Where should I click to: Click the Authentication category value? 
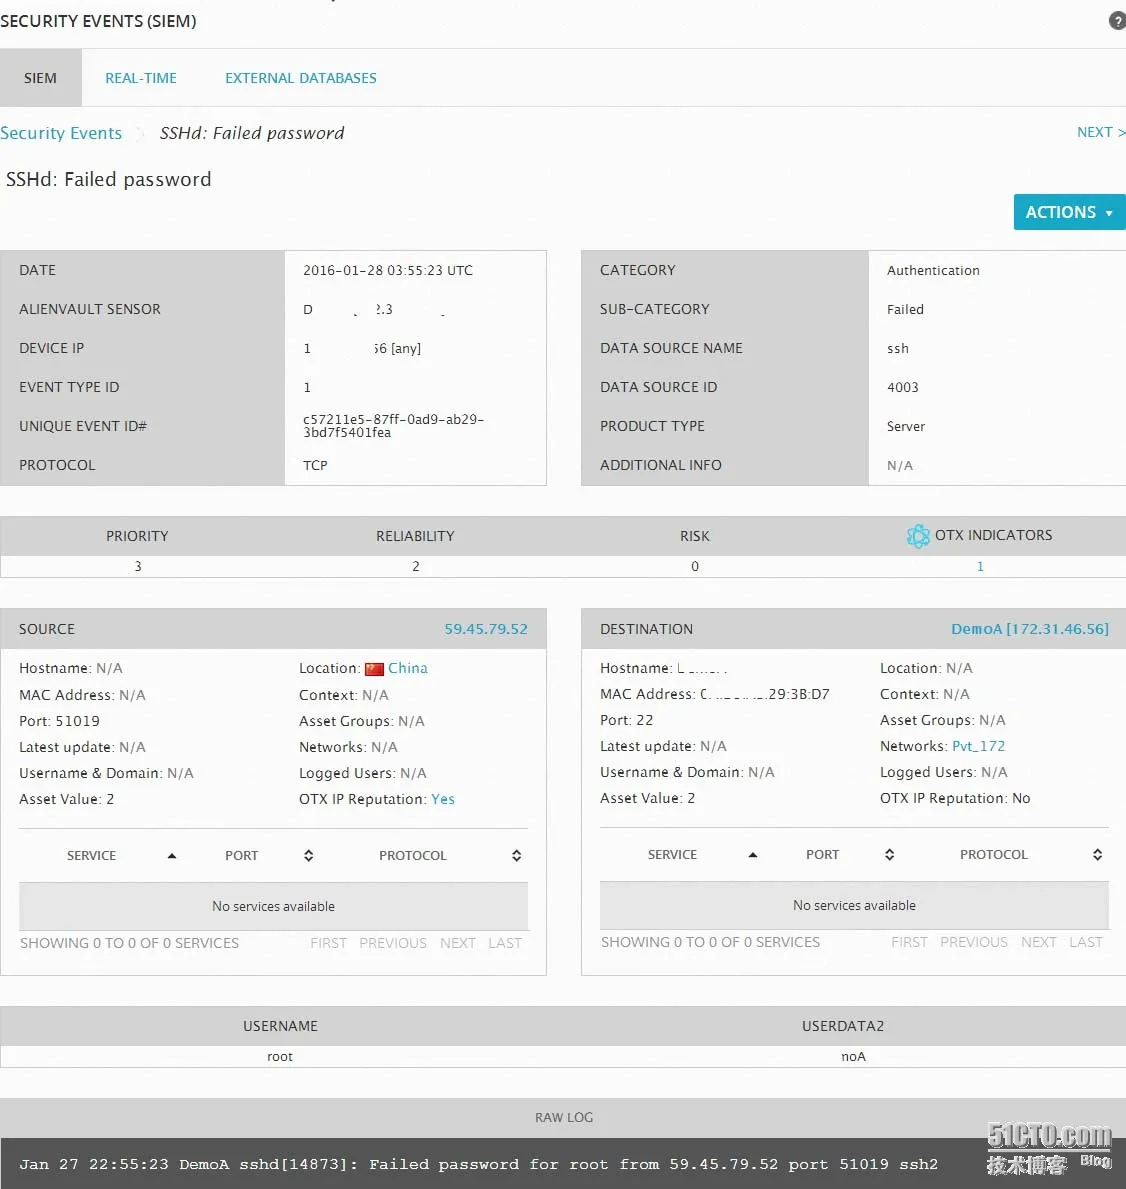[933, 271]
